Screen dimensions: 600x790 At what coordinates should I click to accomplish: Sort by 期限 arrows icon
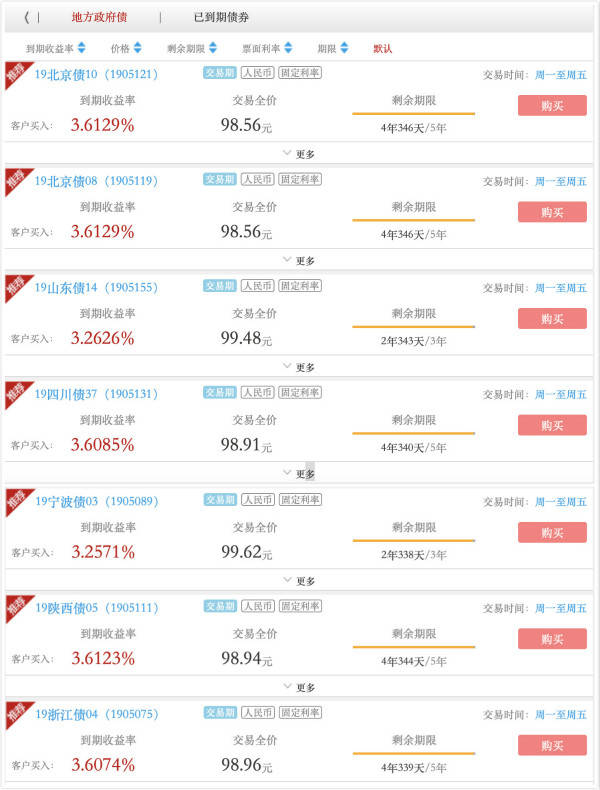pyautogui.click(x=344, y=48)
